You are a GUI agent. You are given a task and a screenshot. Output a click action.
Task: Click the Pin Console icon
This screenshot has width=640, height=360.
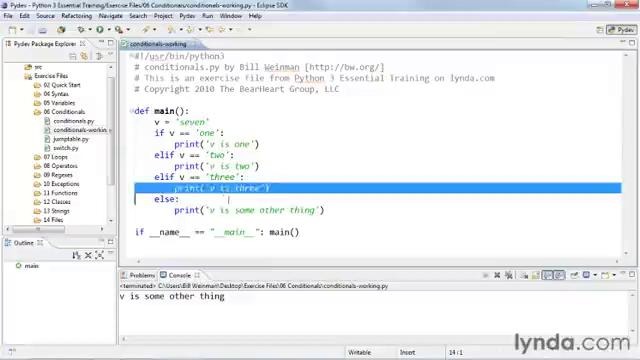(x=574, y=275)
